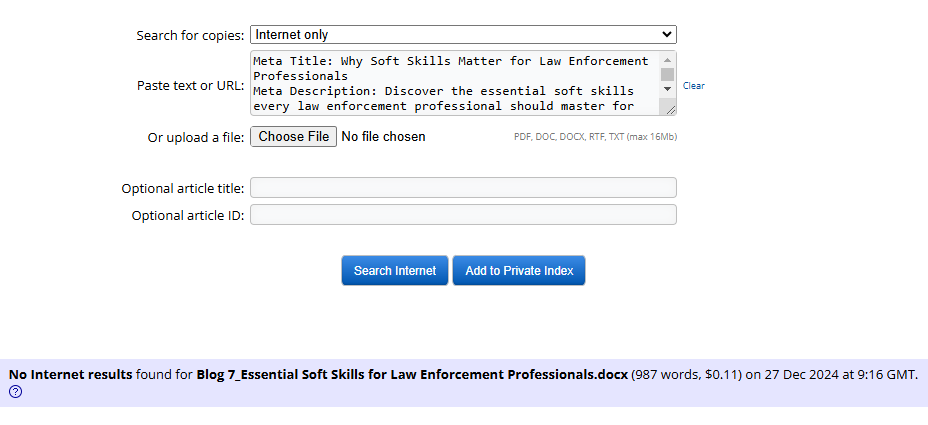Focus the Optional article title field

coord(463,188)
